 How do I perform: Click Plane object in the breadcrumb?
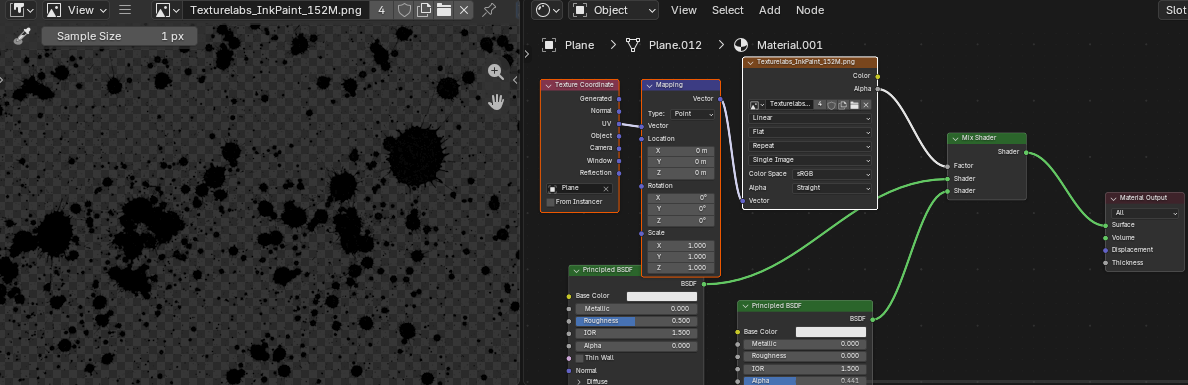[568, 45]
